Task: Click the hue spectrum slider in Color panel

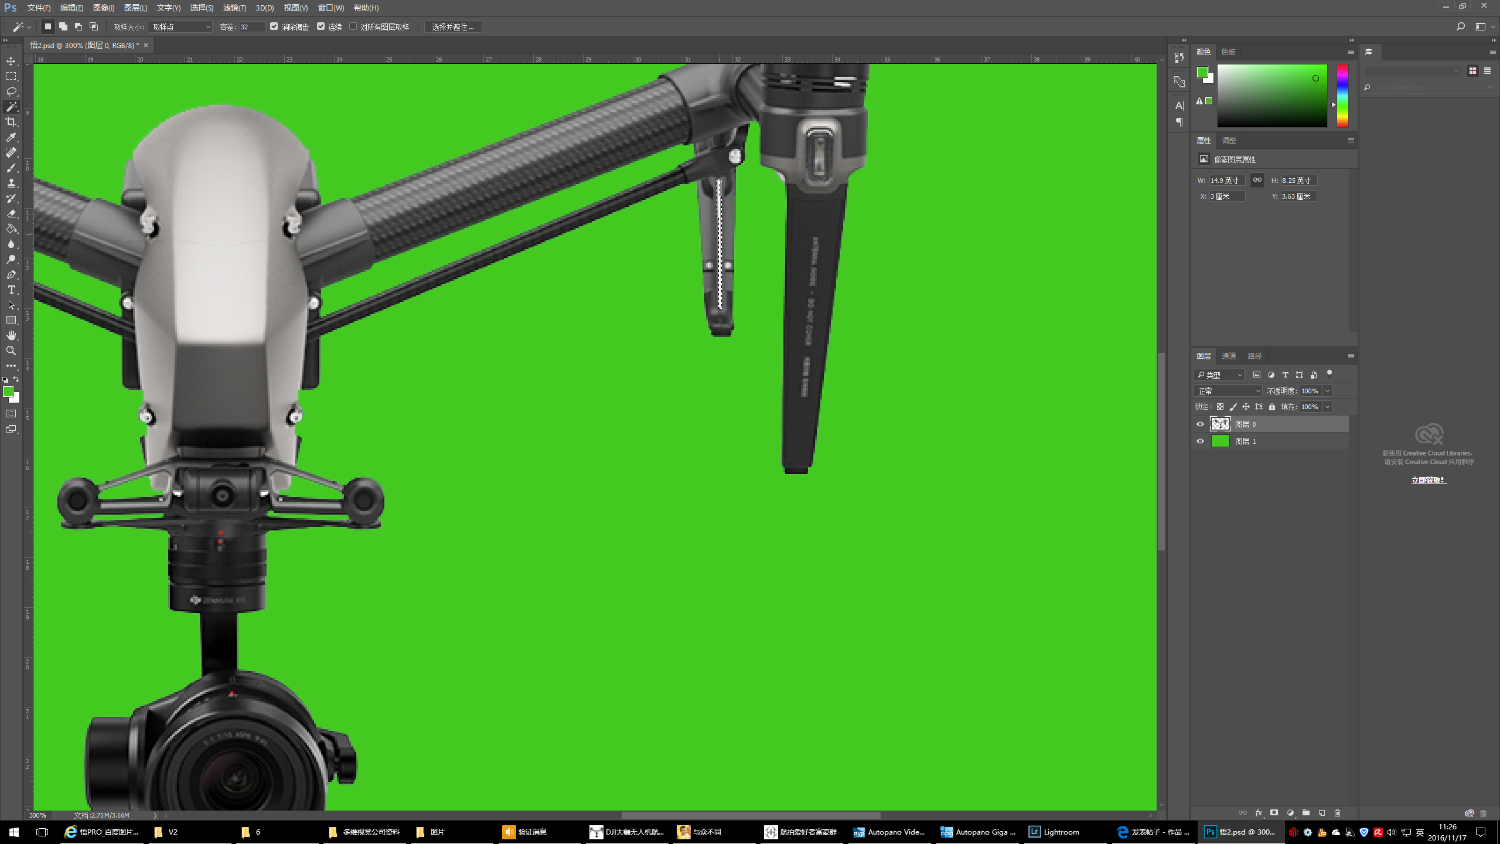Action: 1342,96
